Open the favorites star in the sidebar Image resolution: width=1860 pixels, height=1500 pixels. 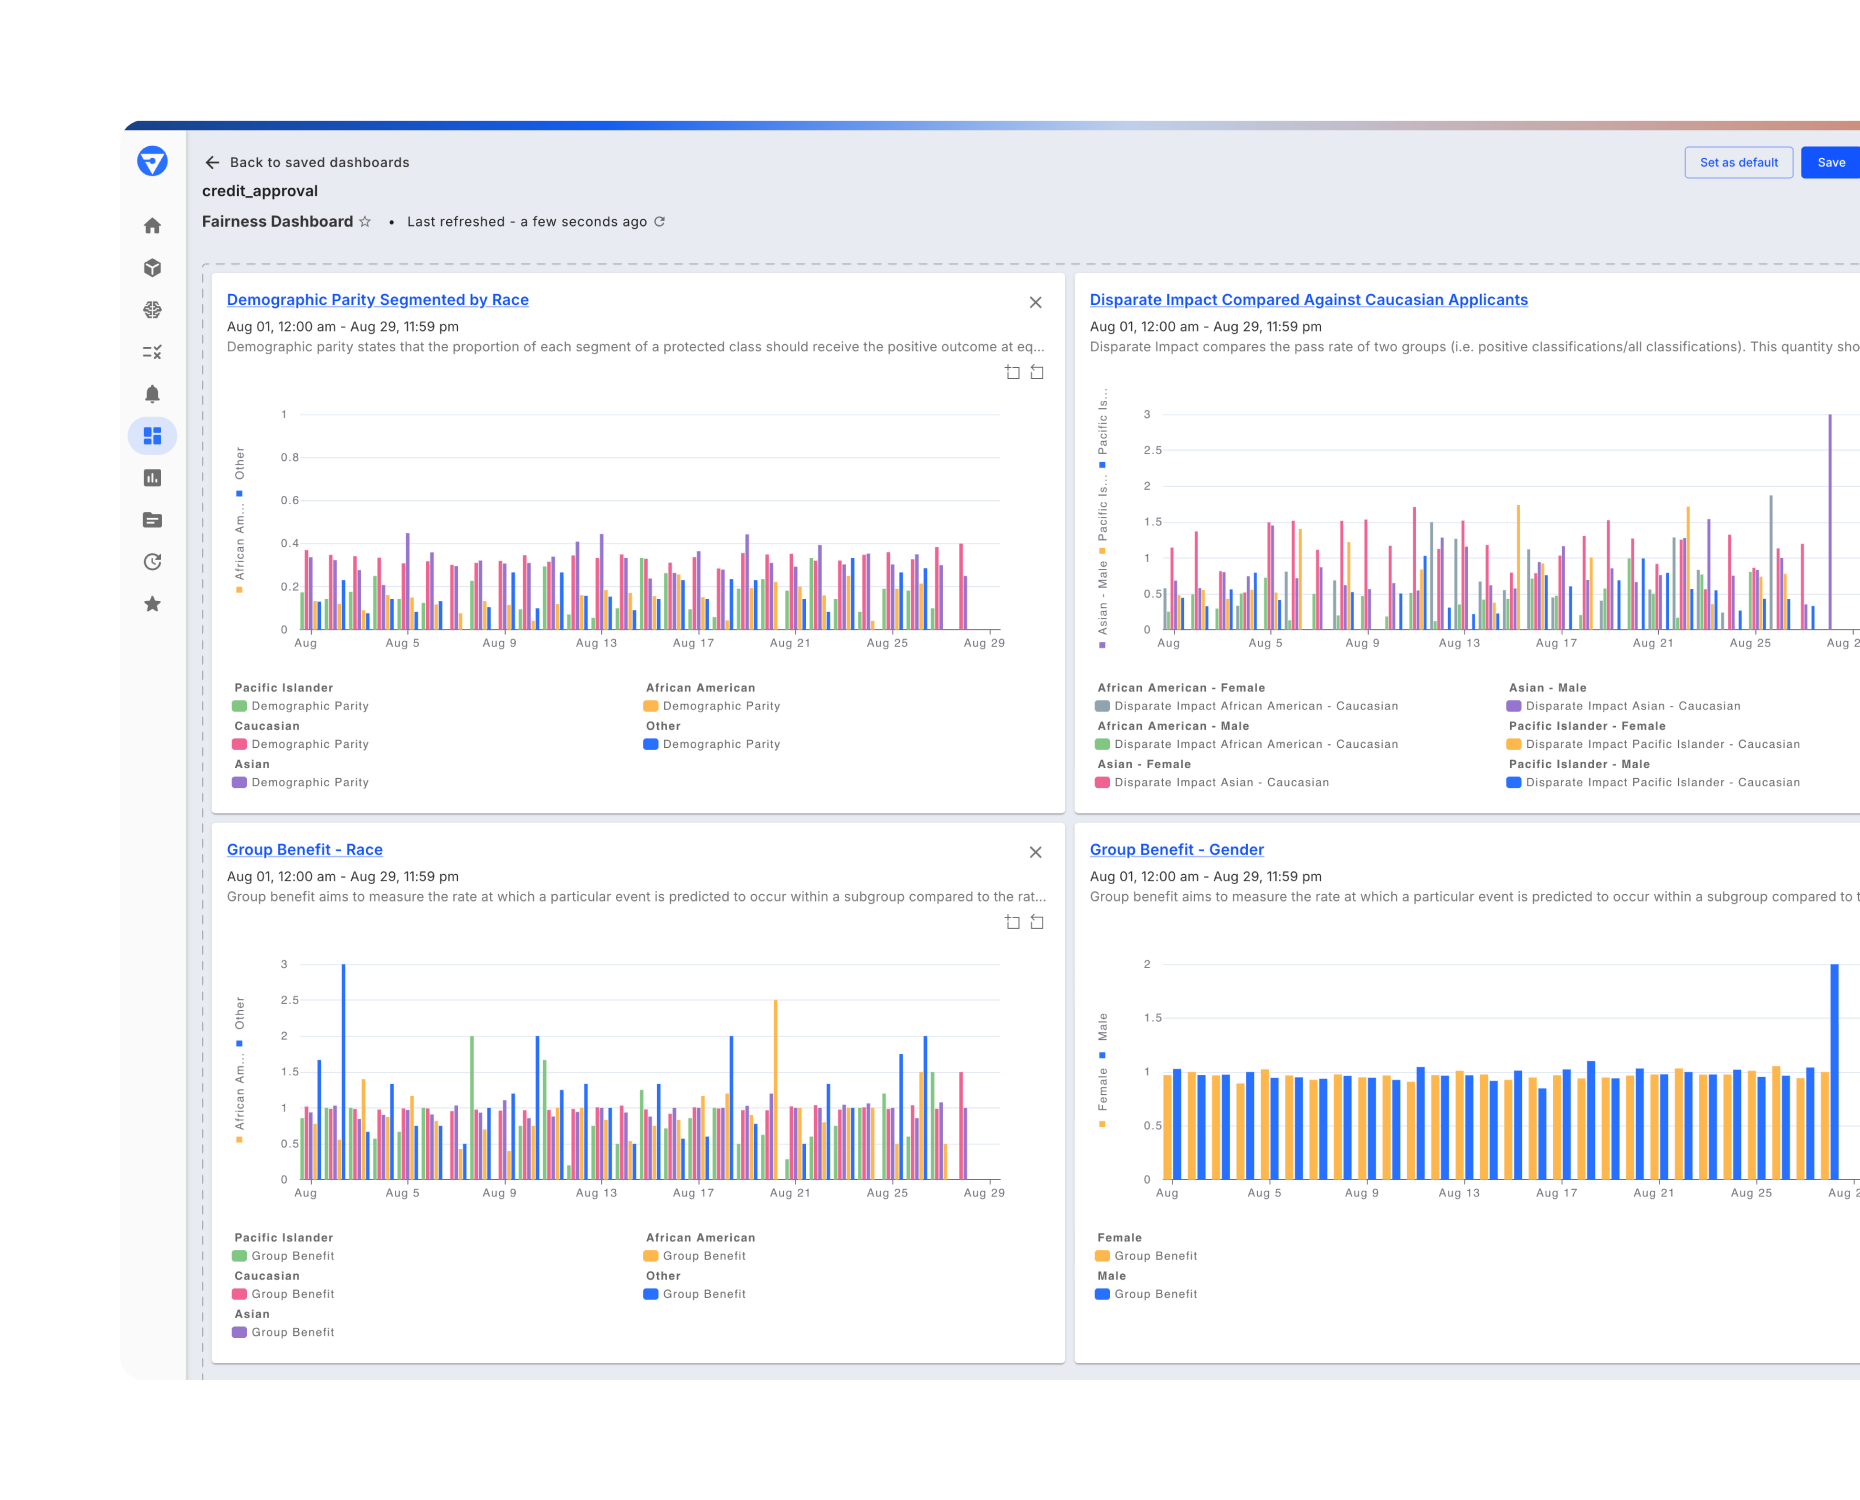pyautogui.click(x=152, y=604)
